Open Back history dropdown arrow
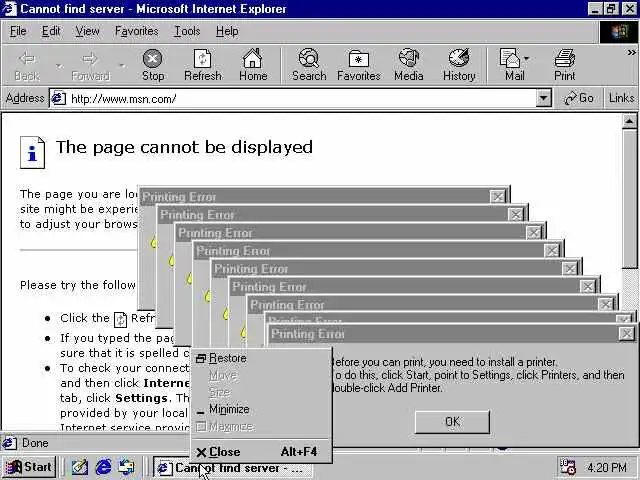Viewport: 640px width, 480px height. pyautogui.click(x=60, y=66)
